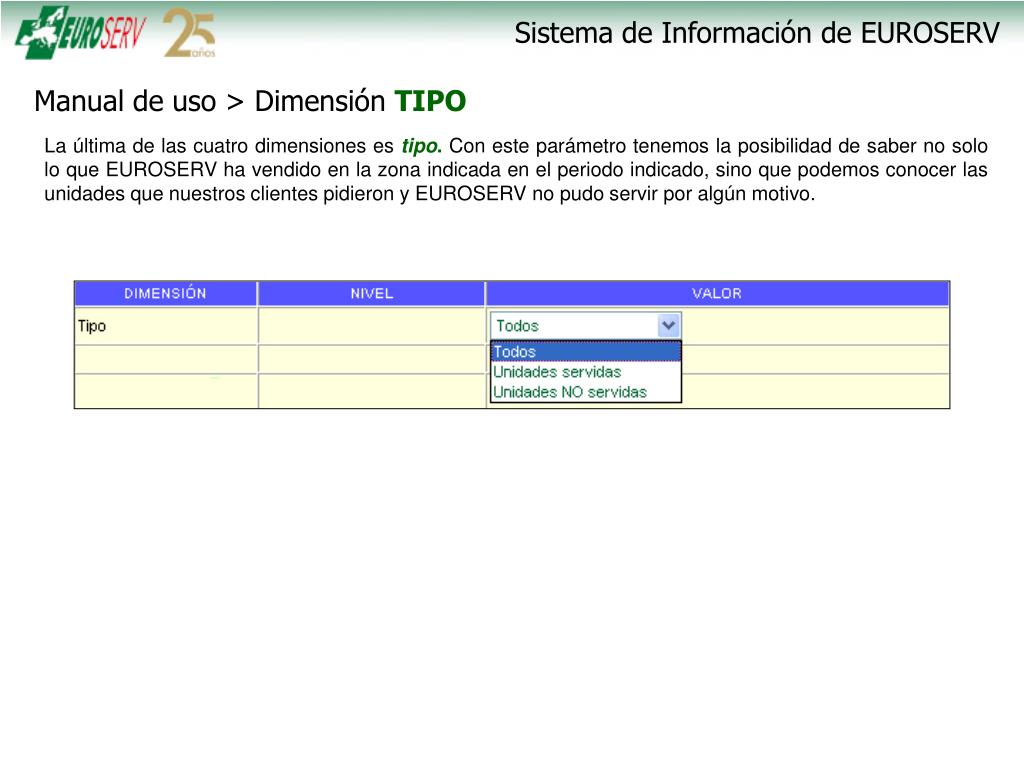Choose Unidades NO servidas option
Image resolution: width=1024 pixels, height=768 pixels.
(586, 392)
